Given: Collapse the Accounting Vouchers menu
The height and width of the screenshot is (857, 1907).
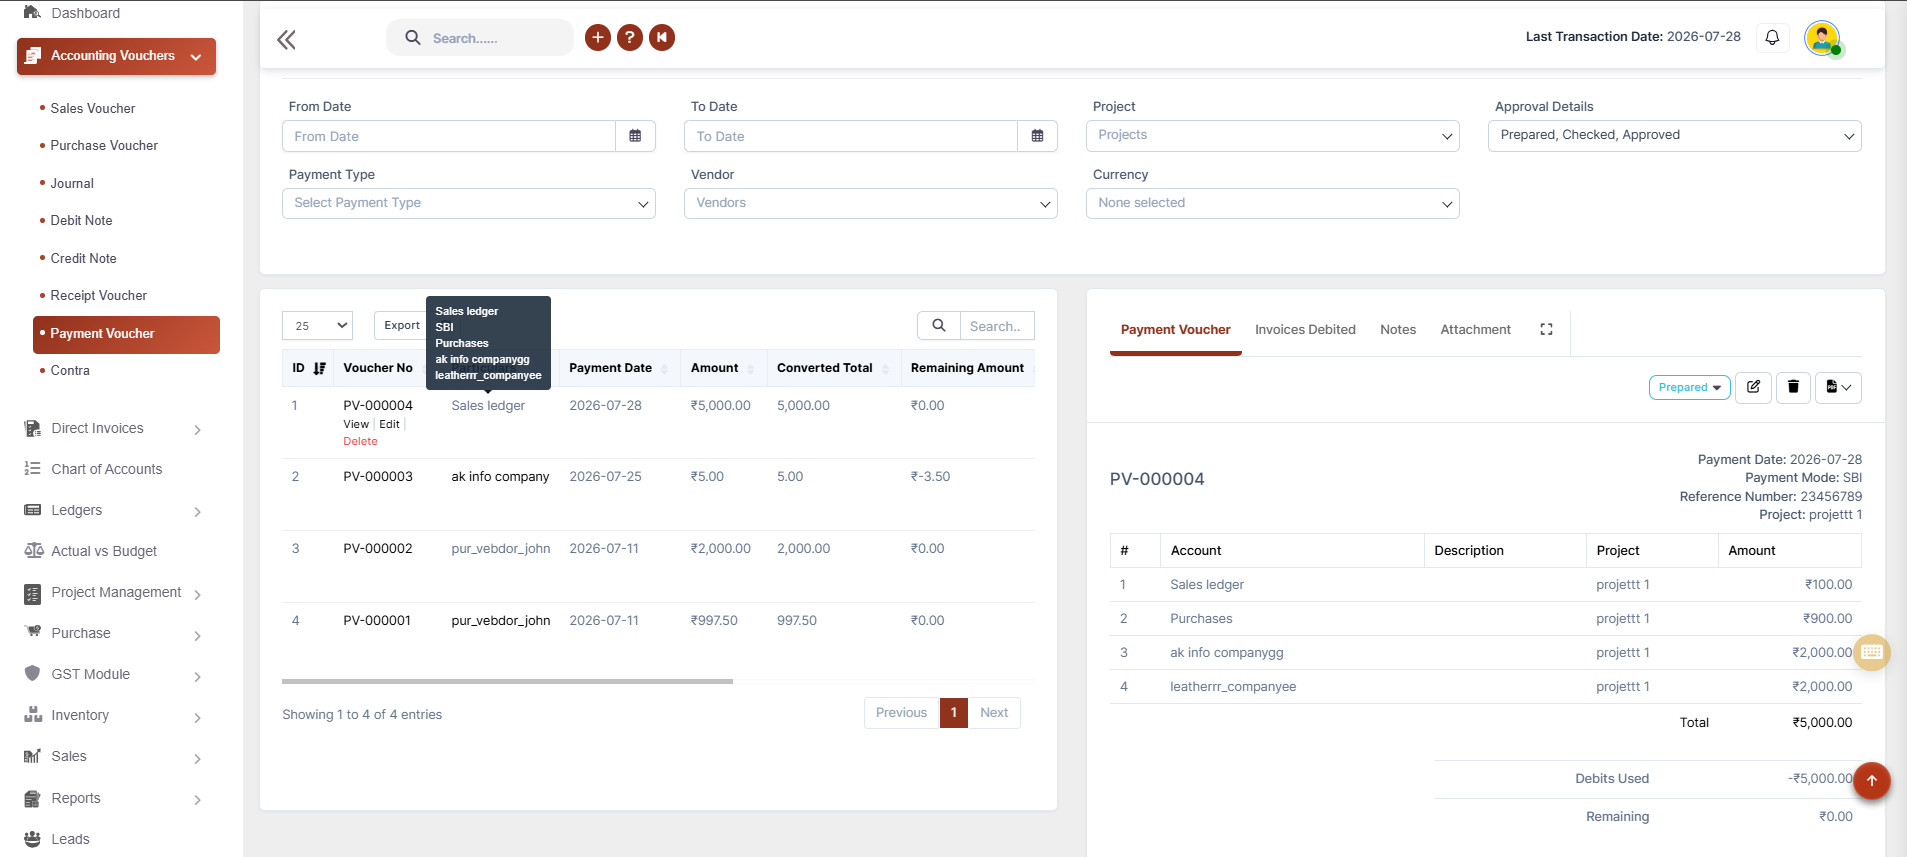Looking at the screenshot, I should pyautogui.click(x=116, y=56).
